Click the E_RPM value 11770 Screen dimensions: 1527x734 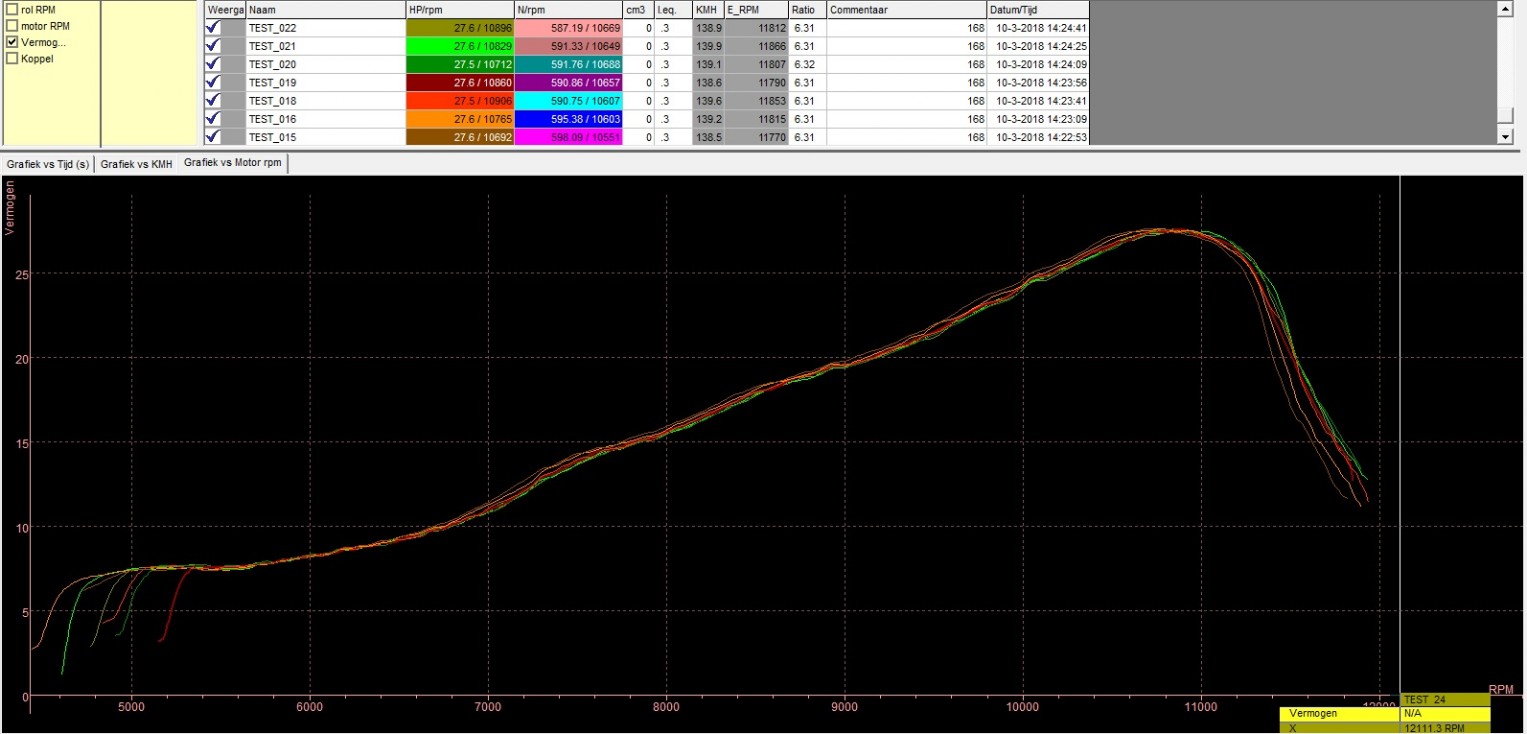(757, 136)
